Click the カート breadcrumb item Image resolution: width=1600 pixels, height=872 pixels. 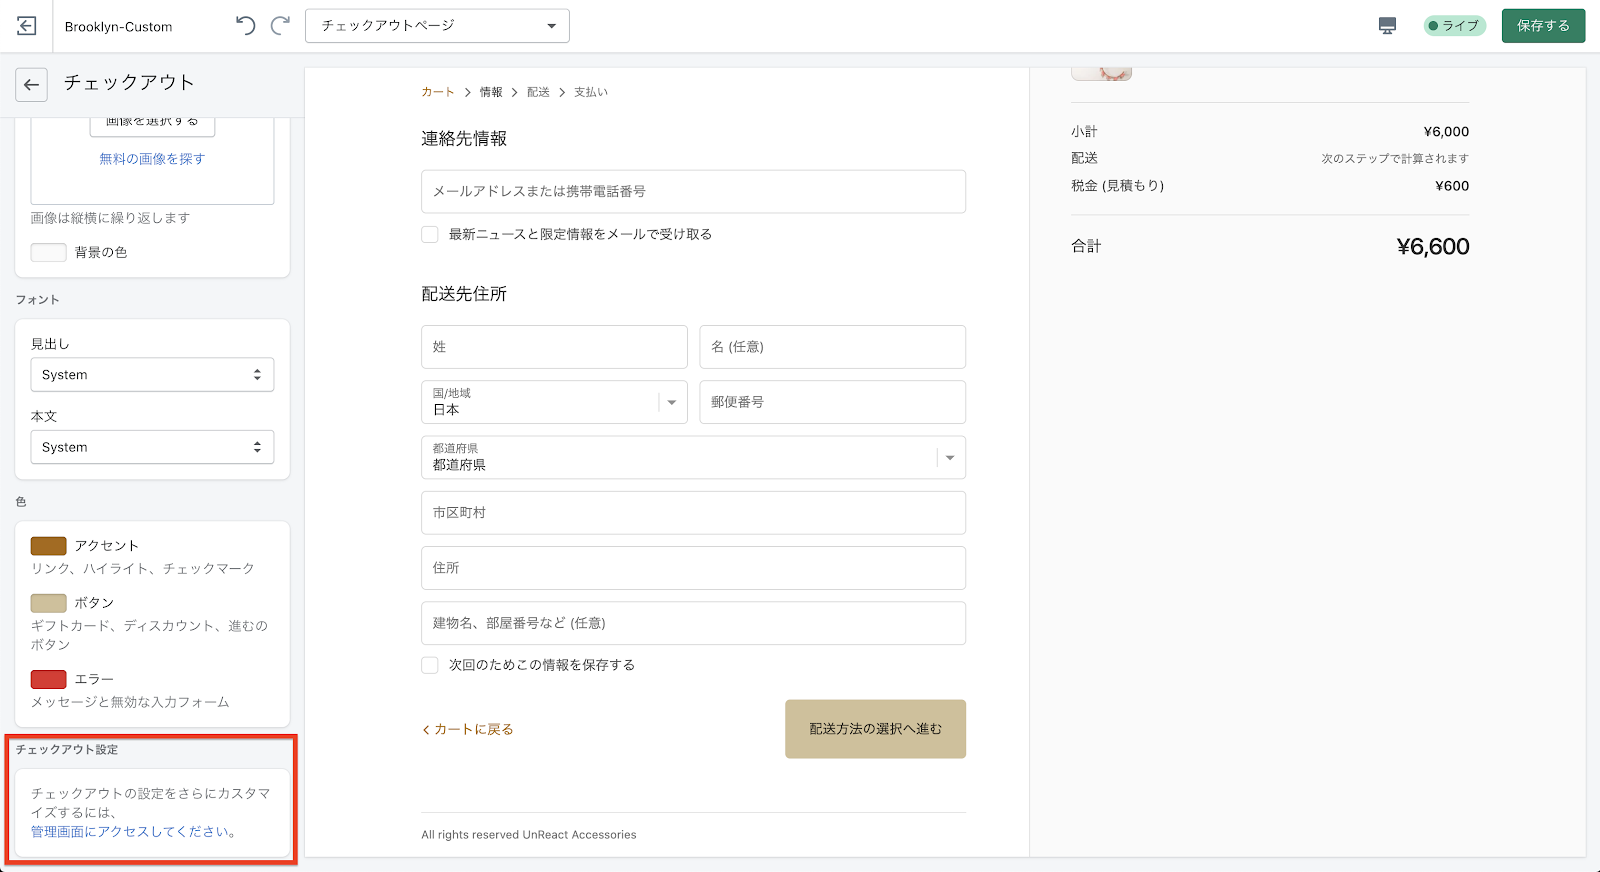437,92
